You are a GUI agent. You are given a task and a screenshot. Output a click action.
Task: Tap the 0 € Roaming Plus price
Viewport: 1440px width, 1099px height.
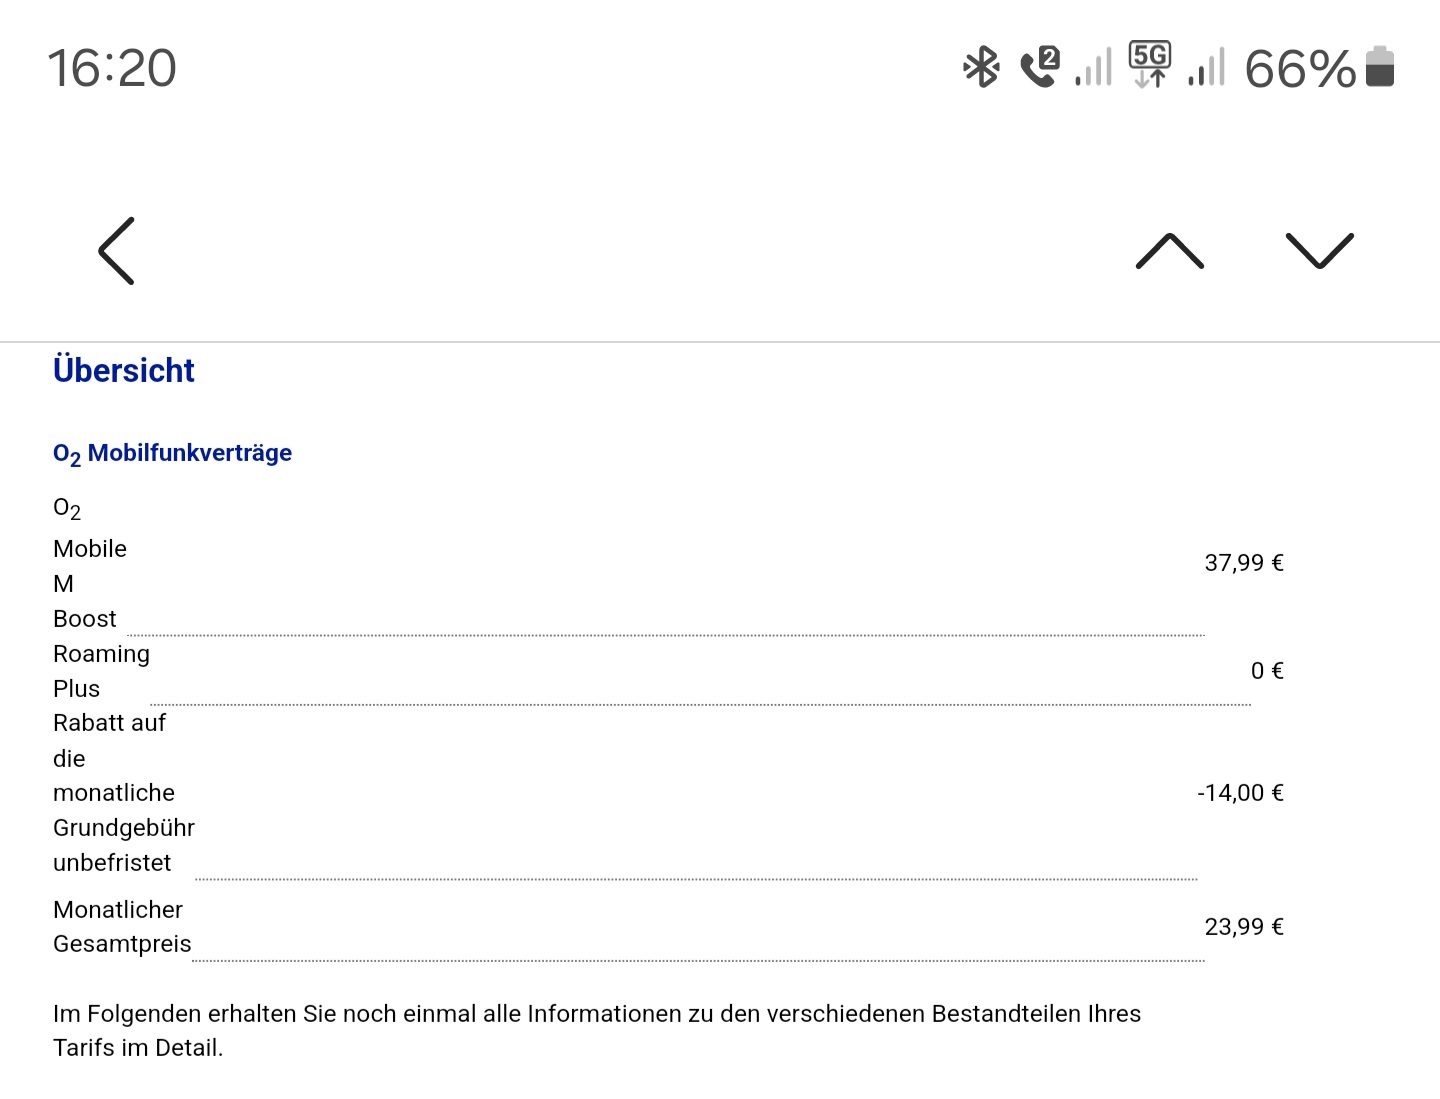pyautogui.click(x=1267, y=671)
